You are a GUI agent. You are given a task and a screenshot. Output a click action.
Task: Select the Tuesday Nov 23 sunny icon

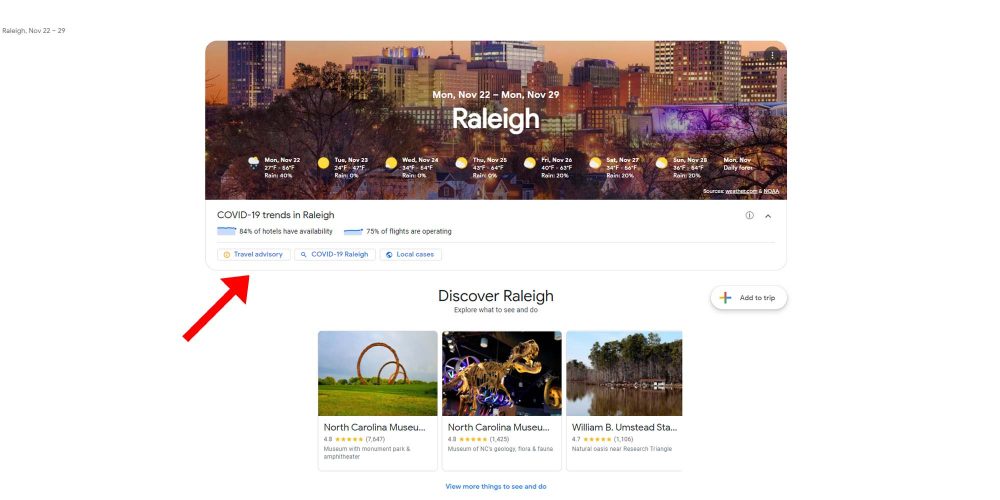coord(323,163)
